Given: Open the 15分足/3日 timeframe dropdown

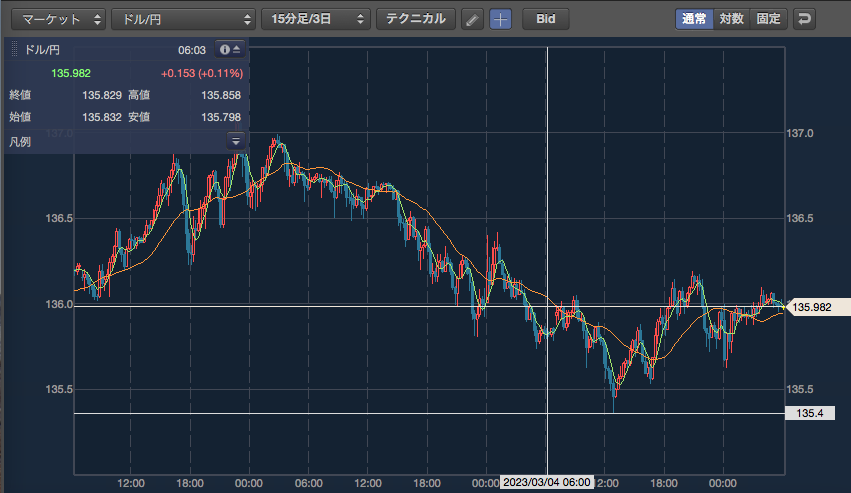Looking at the screenshot, I should [x=316, y=19].
